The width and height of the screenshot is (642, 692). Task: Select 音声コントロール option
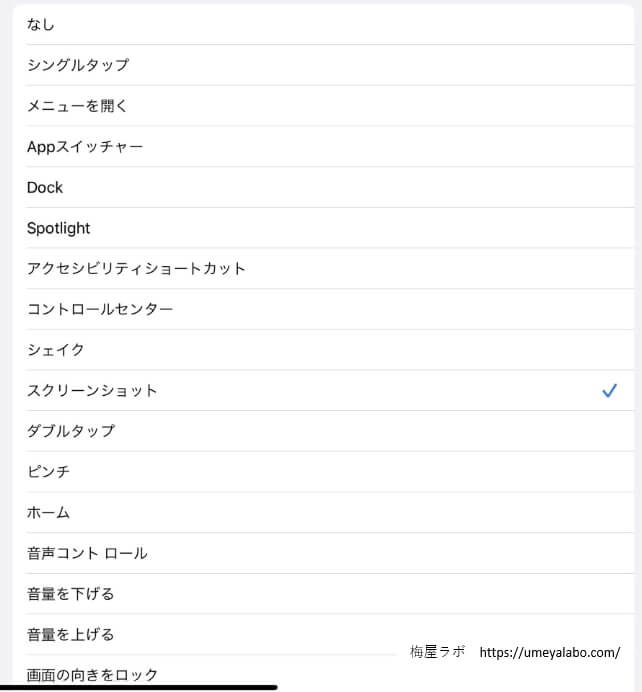point(323,553)
